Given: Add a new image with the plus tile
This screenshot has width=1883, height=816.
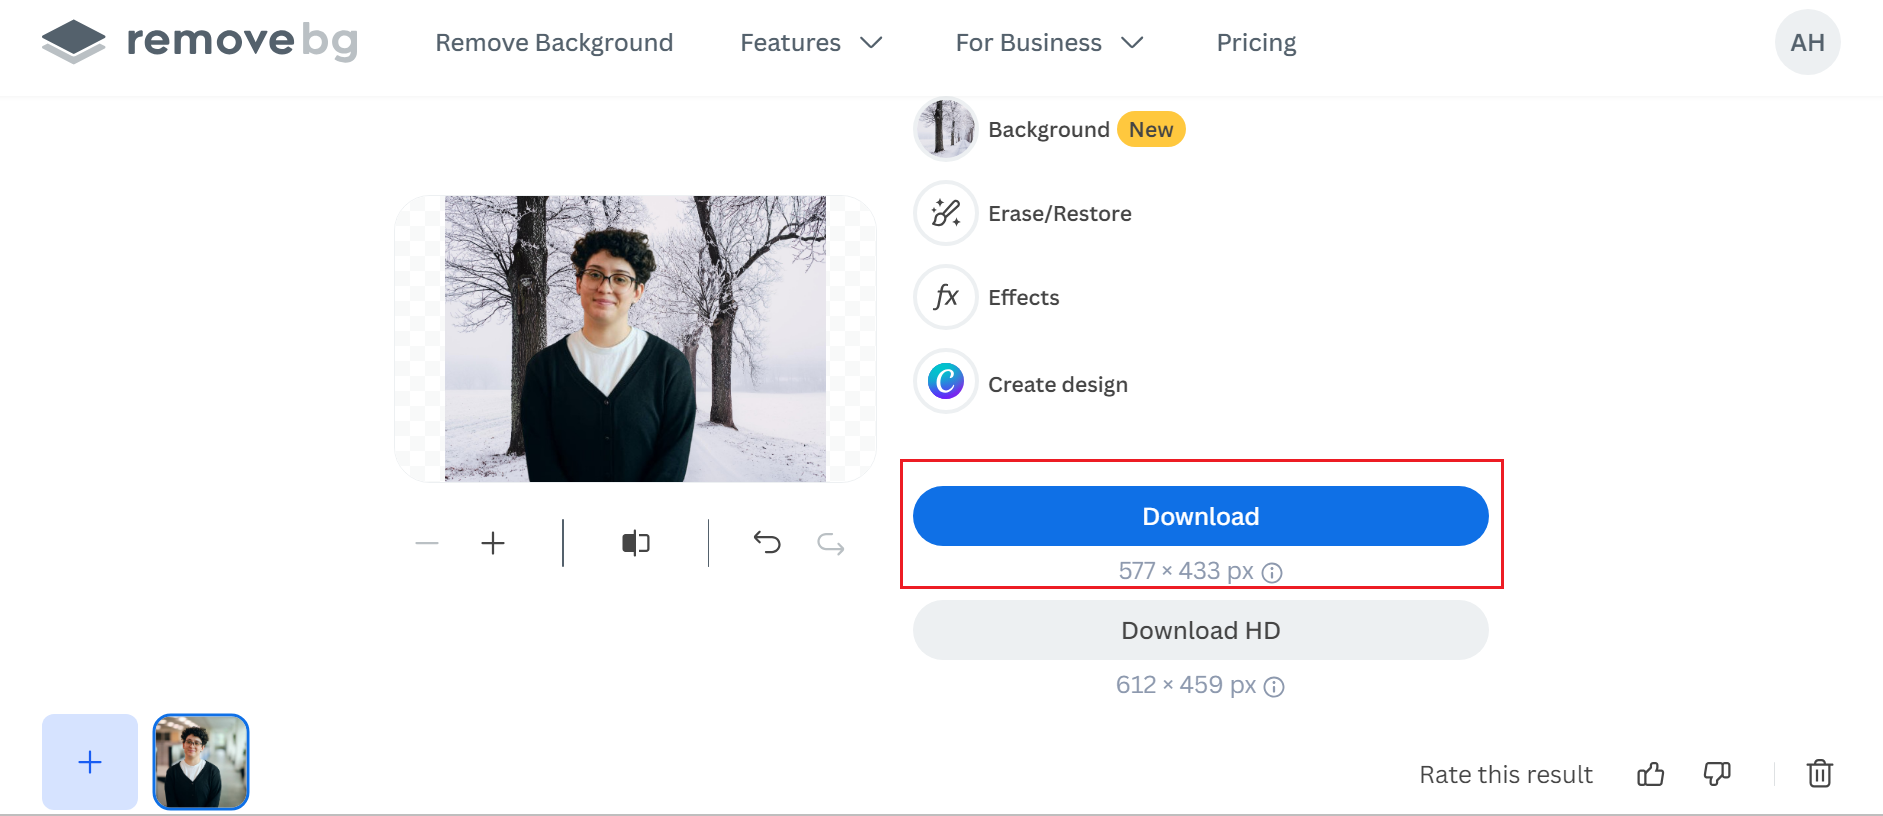Looking at the screenshot, I should (x=90, y=762).
